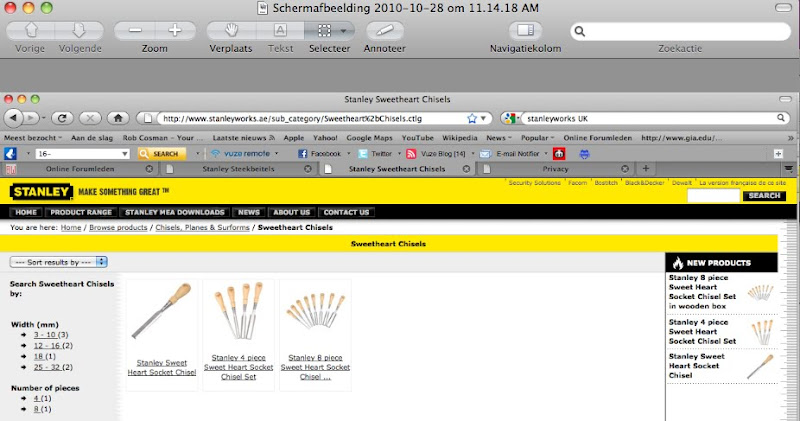800x421 pixels.
Task: Click the E-mail Notifier envelope icon
Action: point(486,154)
